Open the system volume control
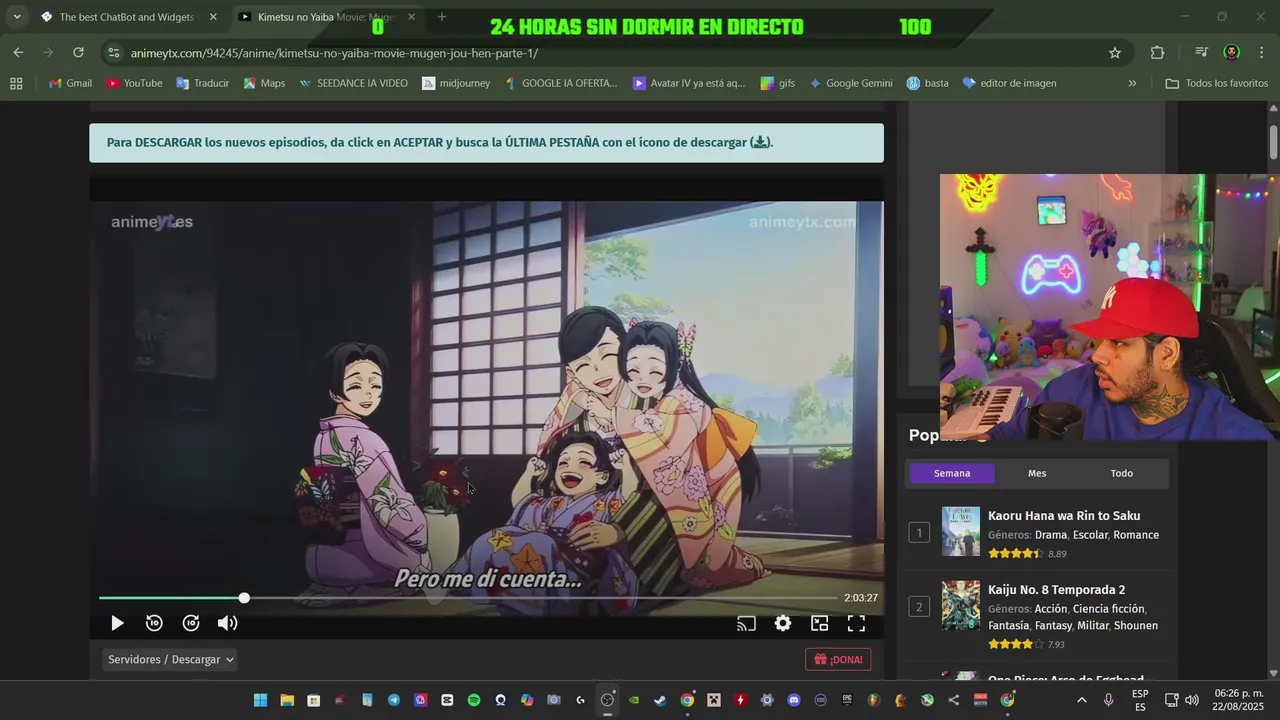The width and height of the screenshot is (1280, 720). (x=1191, y=700)
